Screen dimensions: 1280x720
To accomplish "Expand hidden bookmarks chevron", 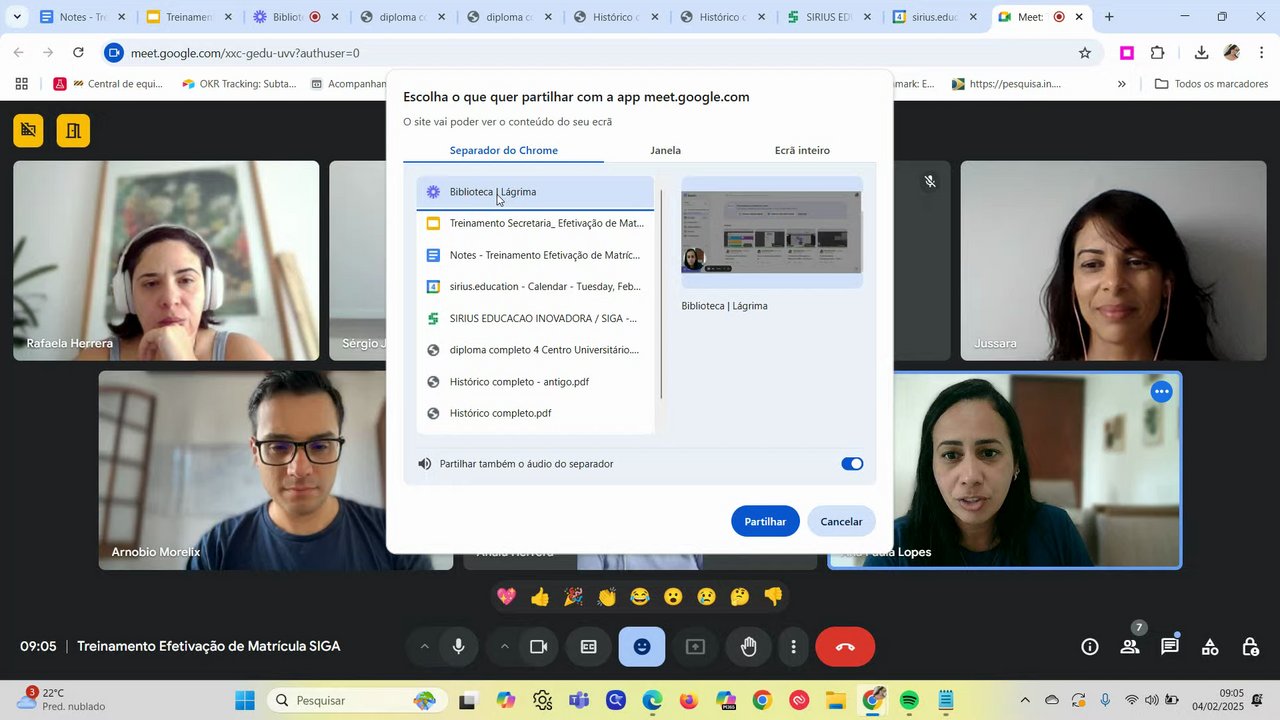I will pos(1121,84).
